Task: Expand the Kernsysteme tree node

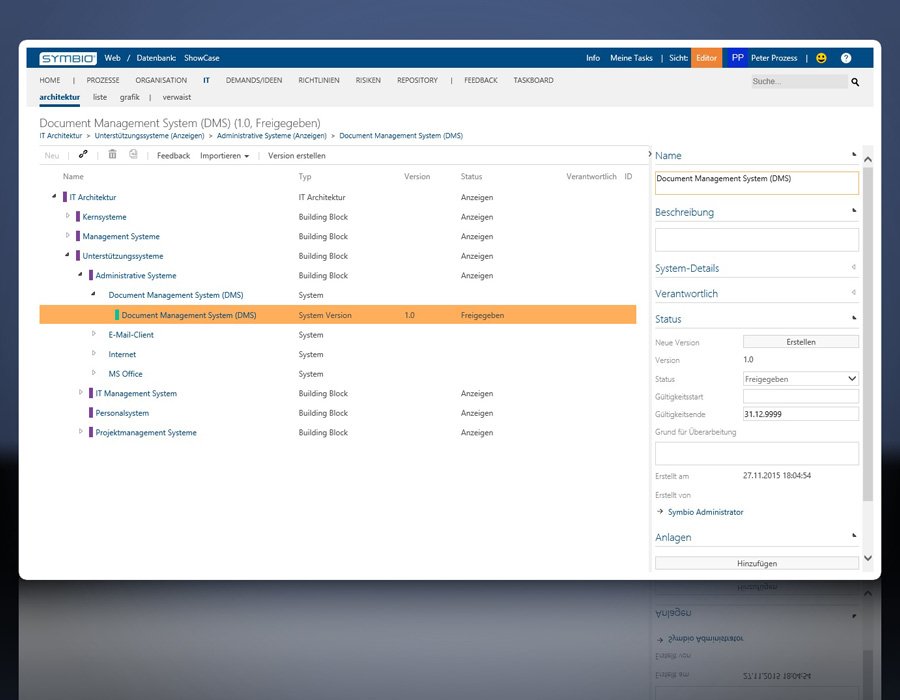Action: 68,216
